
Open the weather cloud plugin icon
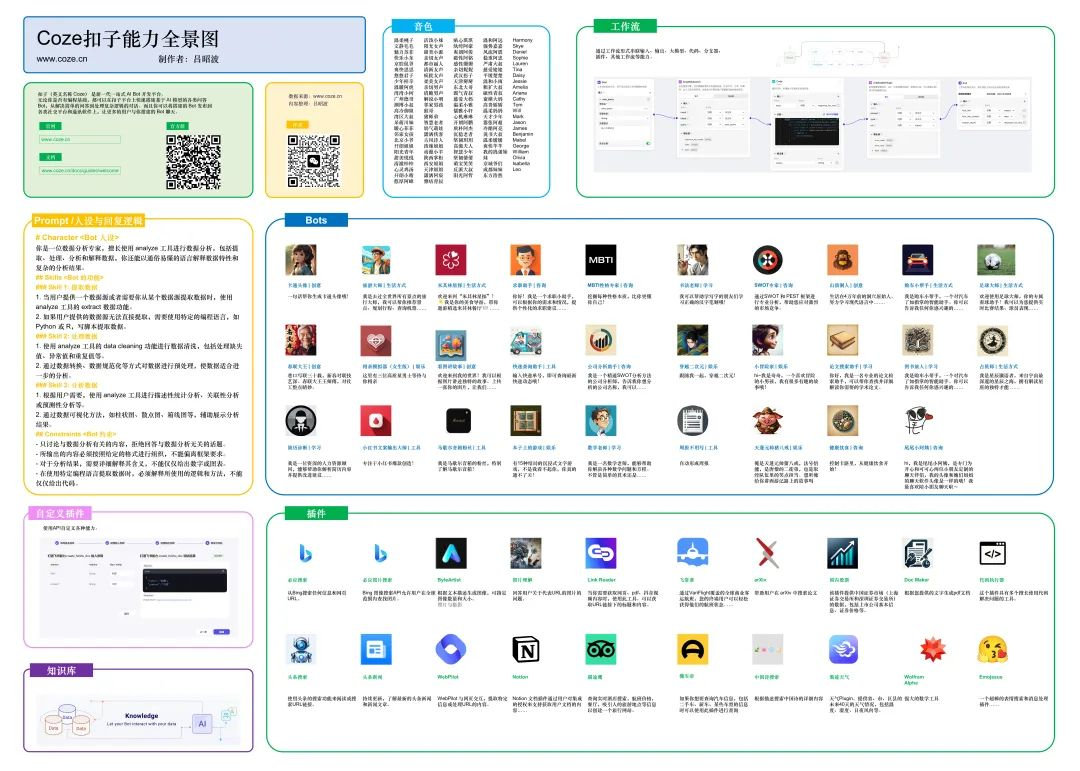click(x=842, y=649)
